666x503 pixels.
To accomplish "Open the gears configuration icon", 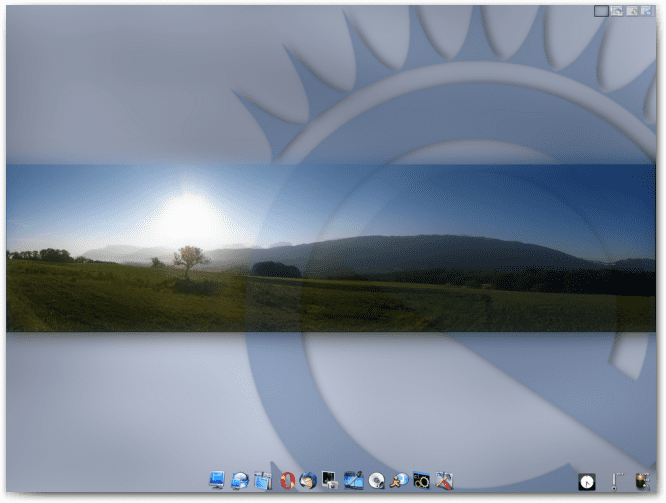I will pyautogui.click(x=422, y=480).
